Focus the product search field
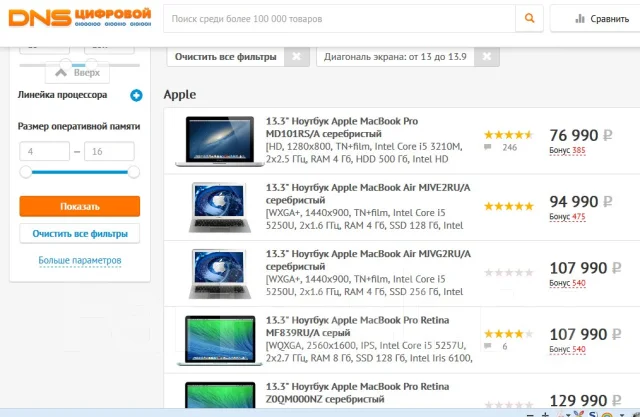This screenshot has height=417, width=640. click(340, 18)
